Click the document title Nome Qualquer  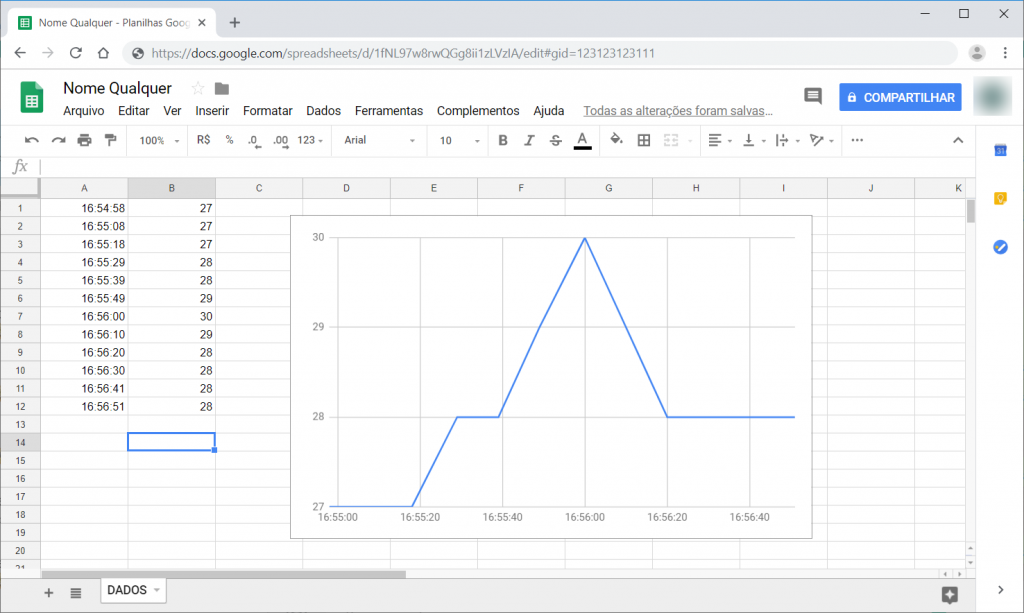118,88
